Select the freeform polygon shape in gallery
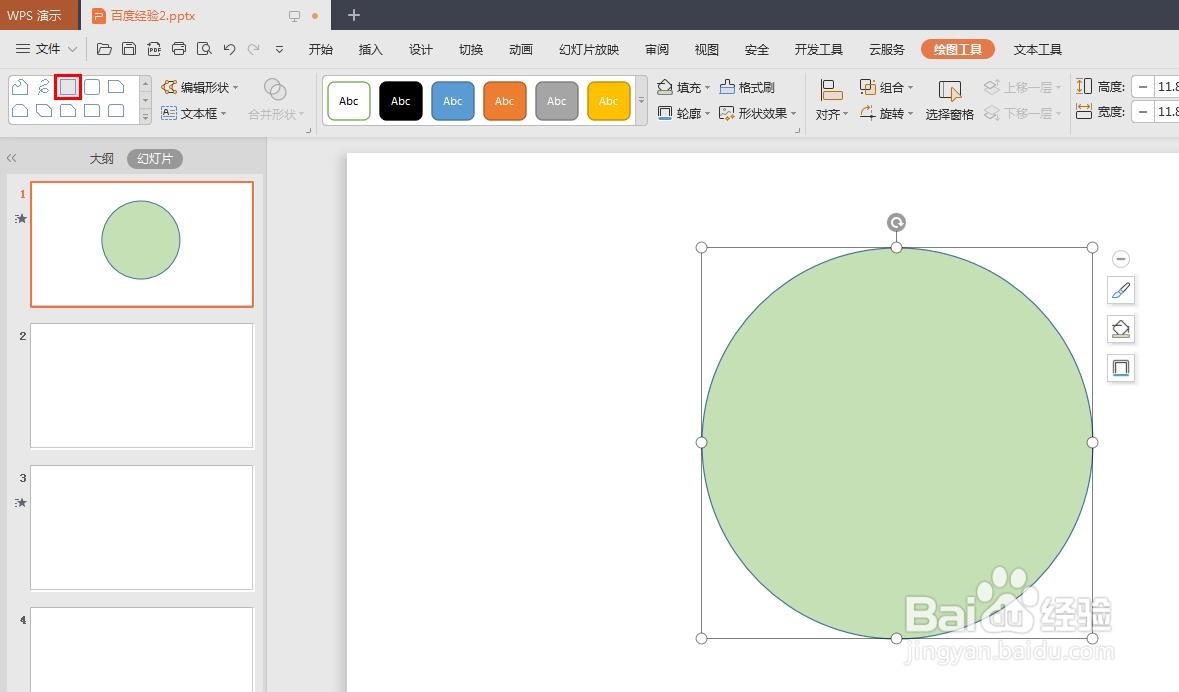This screenshot has width=1179, height=692. click(x=20, y=87)
